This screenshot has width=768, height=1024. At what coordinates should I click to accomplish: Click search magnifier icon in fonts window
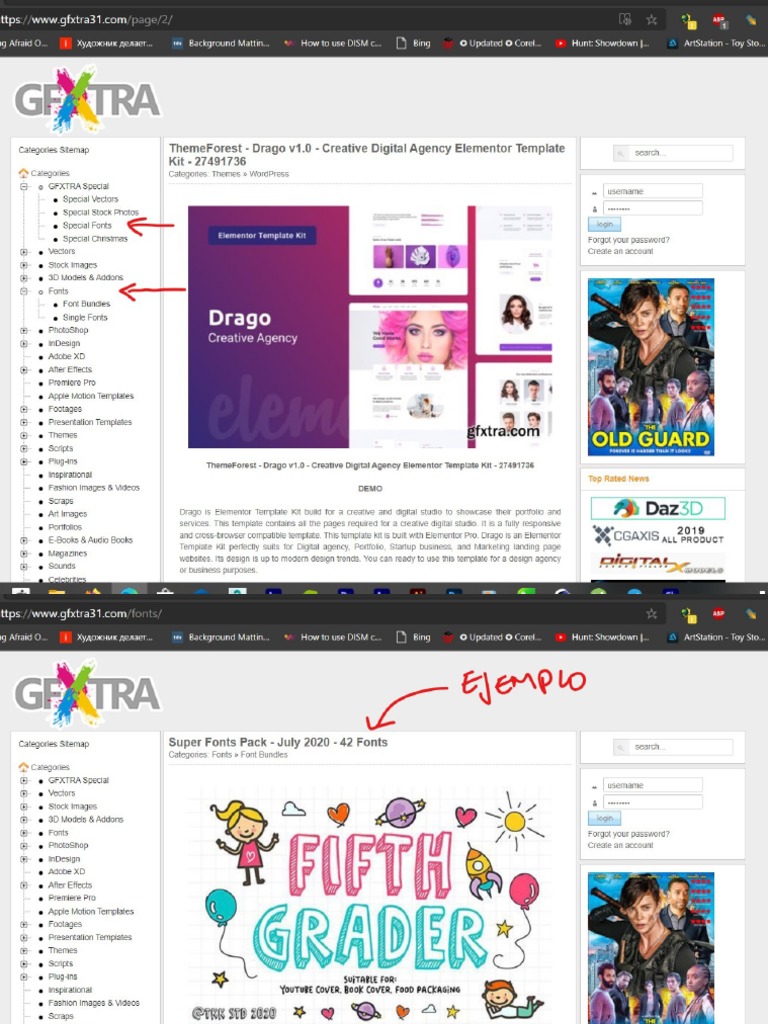coord(620,747)
